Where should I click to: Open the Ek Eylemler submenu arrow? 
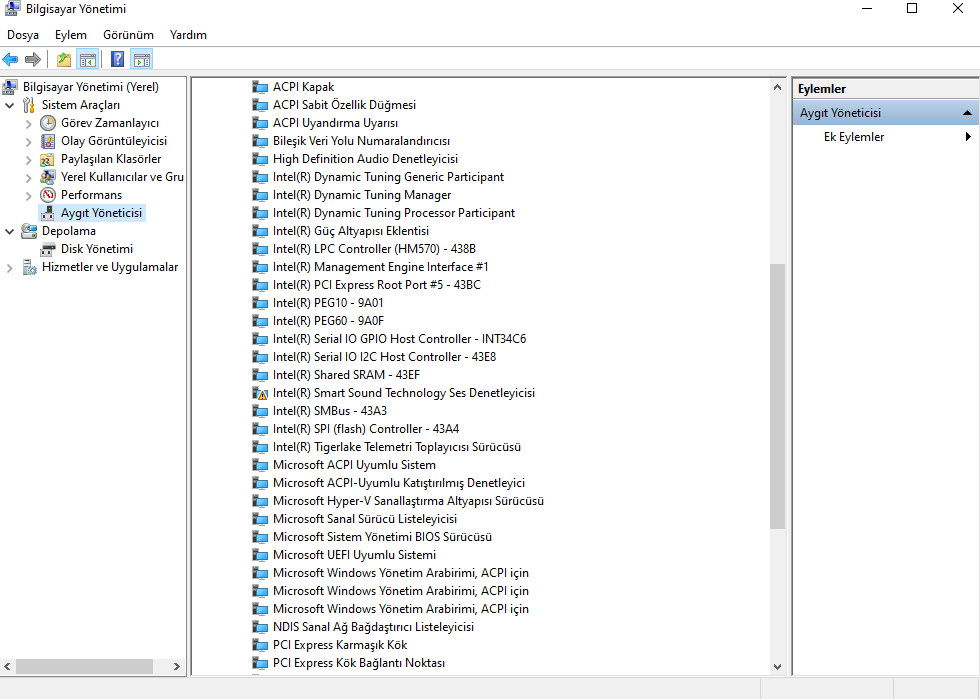point(968,137)
